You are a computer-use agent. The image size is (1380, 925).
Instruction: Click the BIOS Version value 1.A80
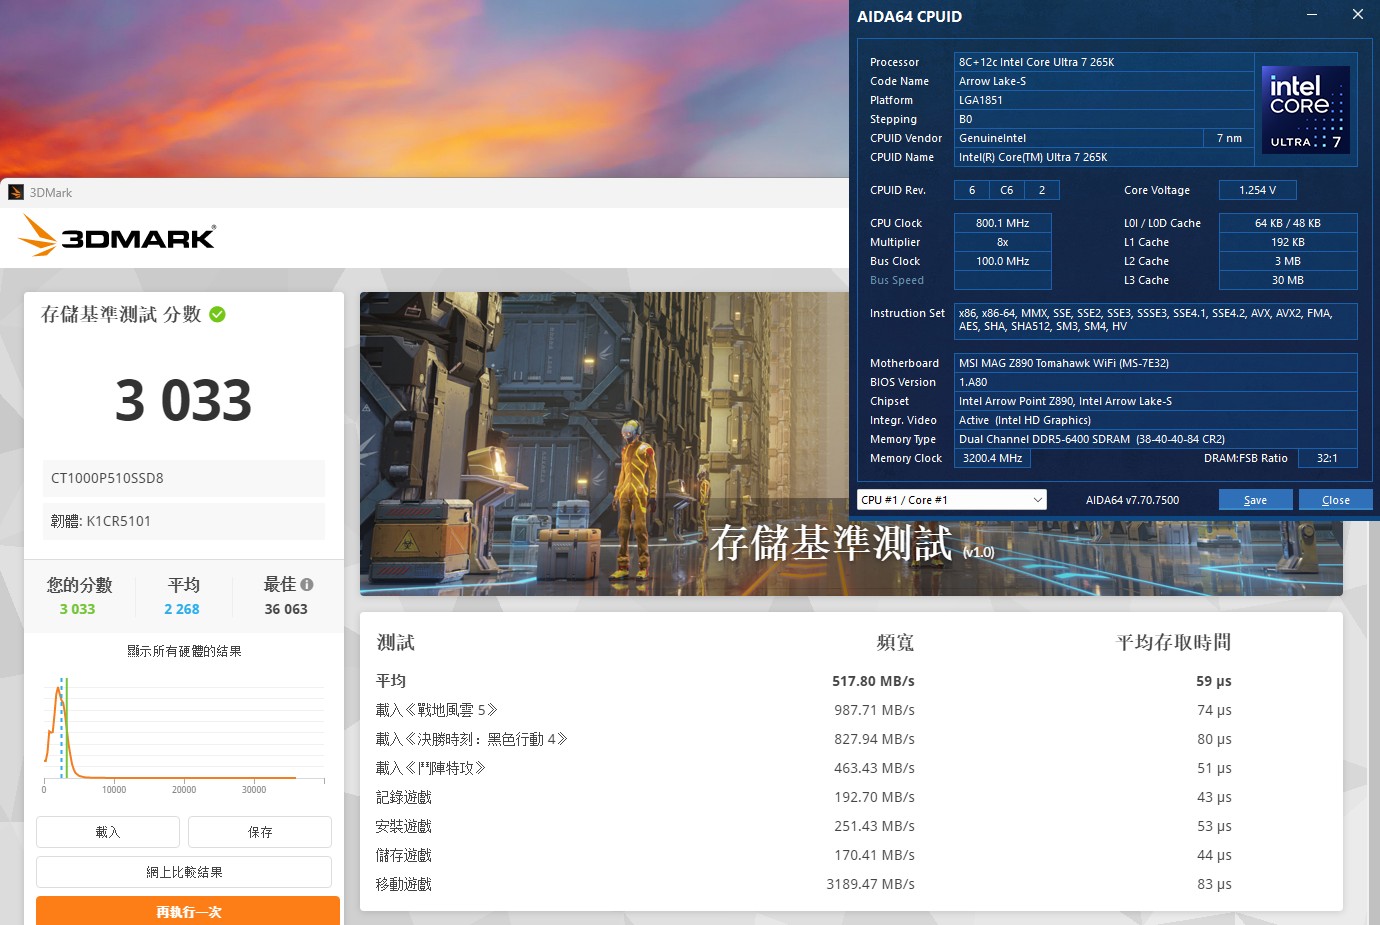pyautogui.click(x=1156, y=382)
